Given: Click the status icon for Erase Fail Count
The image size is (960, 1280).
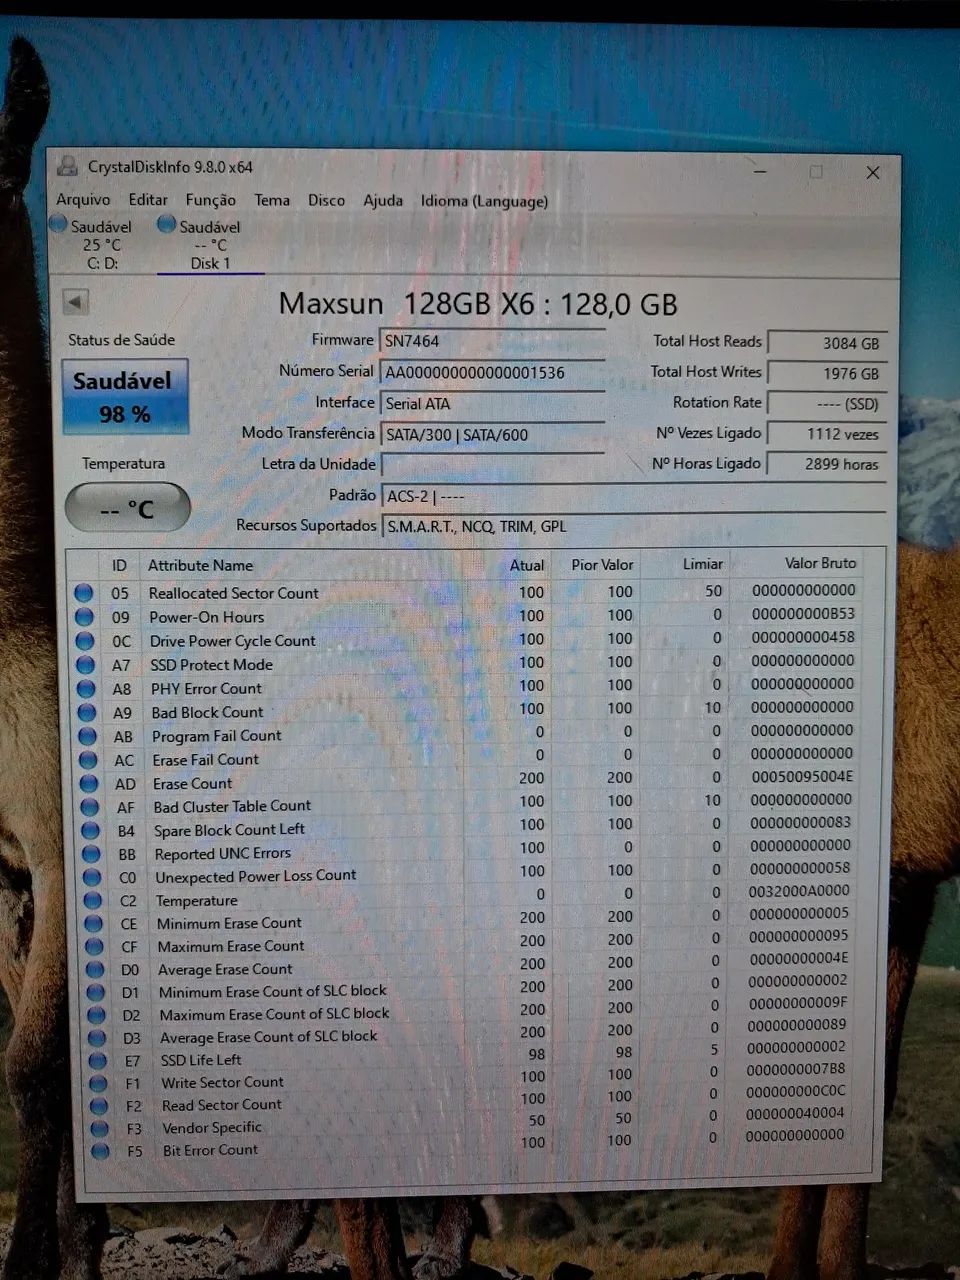Looking at the screenshot, I should coord(88,760).
